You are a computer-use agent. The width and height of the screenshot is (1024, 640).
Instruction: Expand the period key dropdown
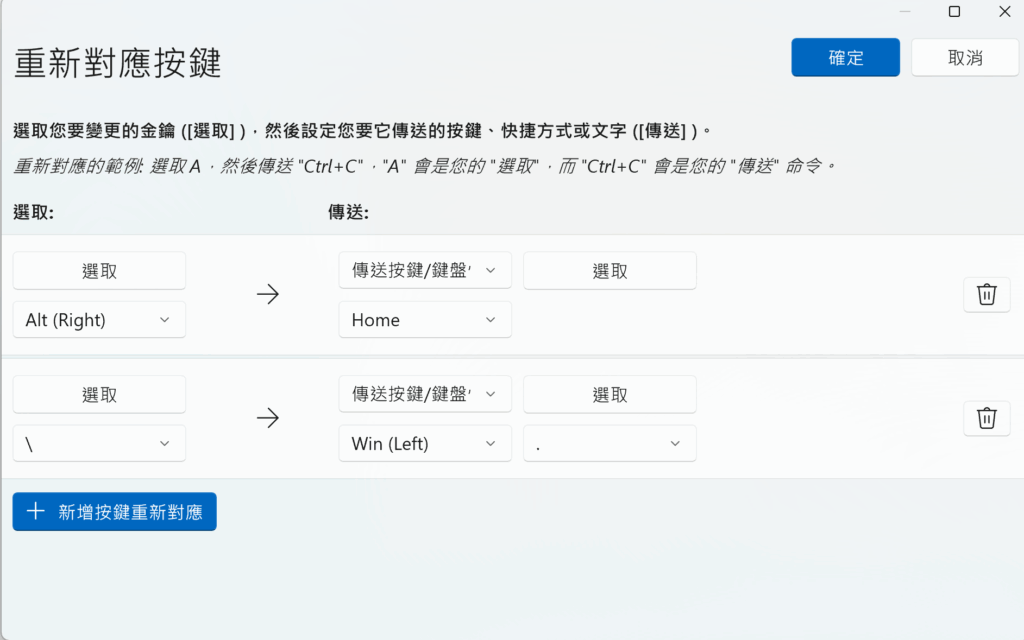tap(609, 444)
